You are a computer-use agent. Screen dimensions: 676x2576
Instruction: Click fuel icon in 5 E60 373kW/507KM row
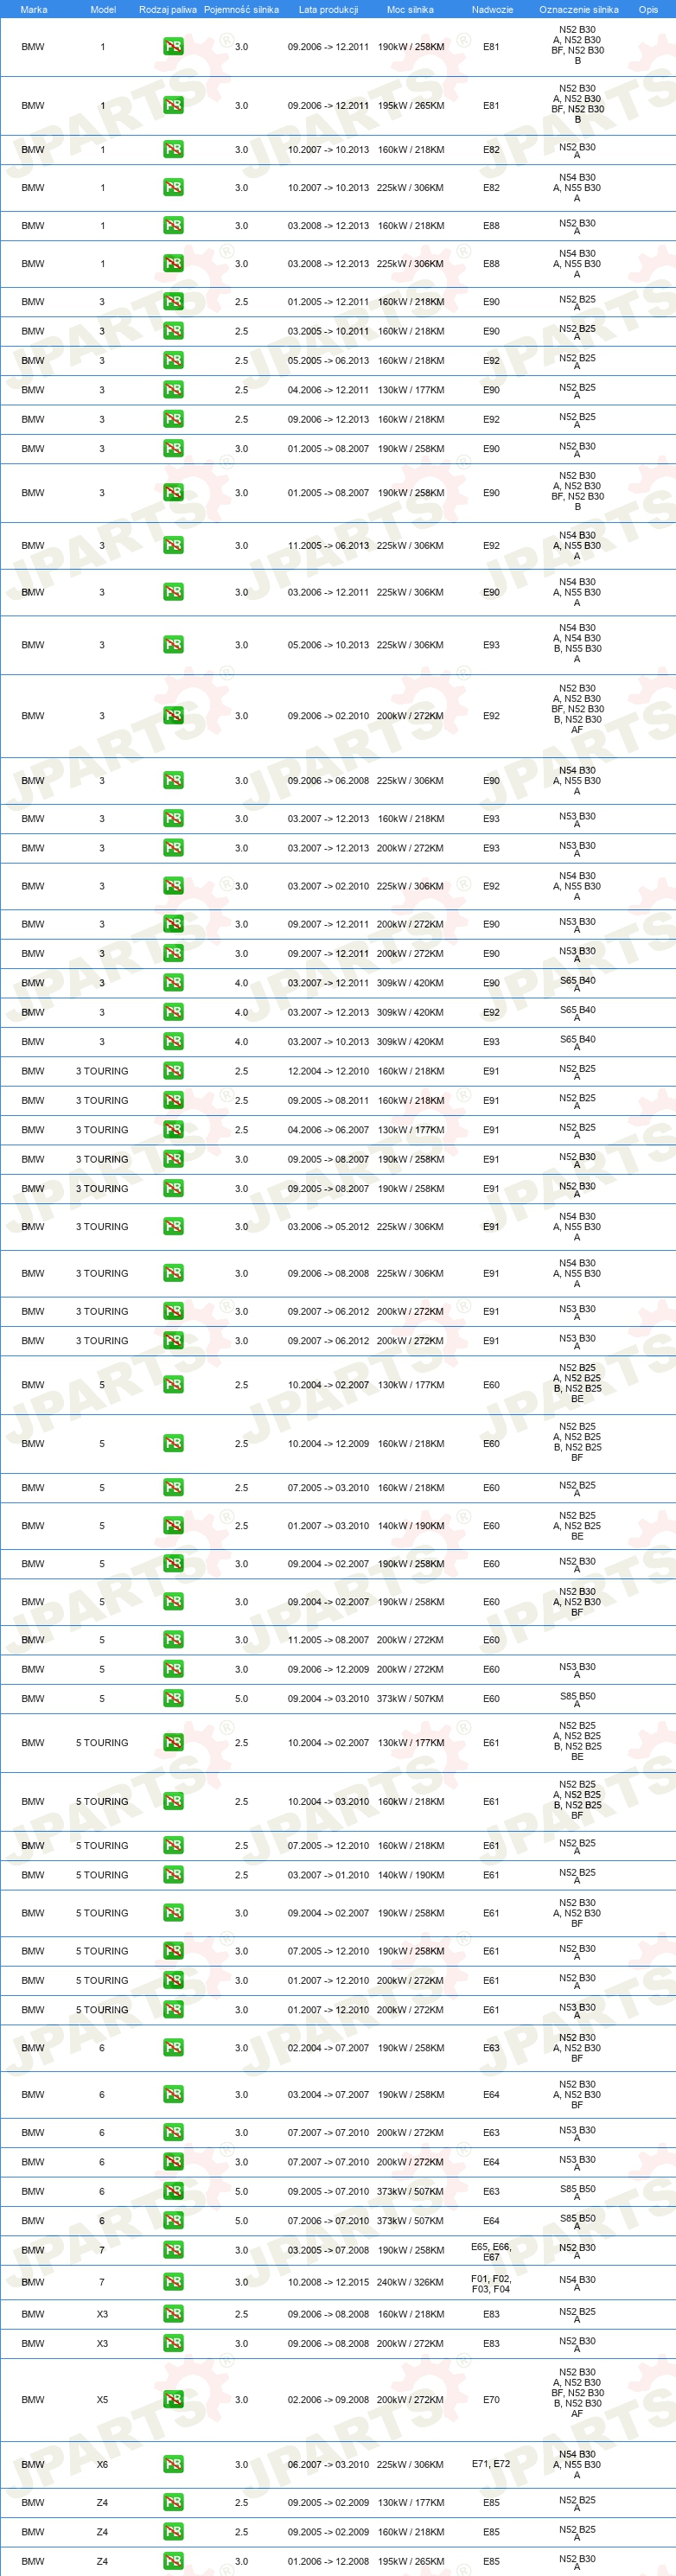click(x=173, y=1698)
